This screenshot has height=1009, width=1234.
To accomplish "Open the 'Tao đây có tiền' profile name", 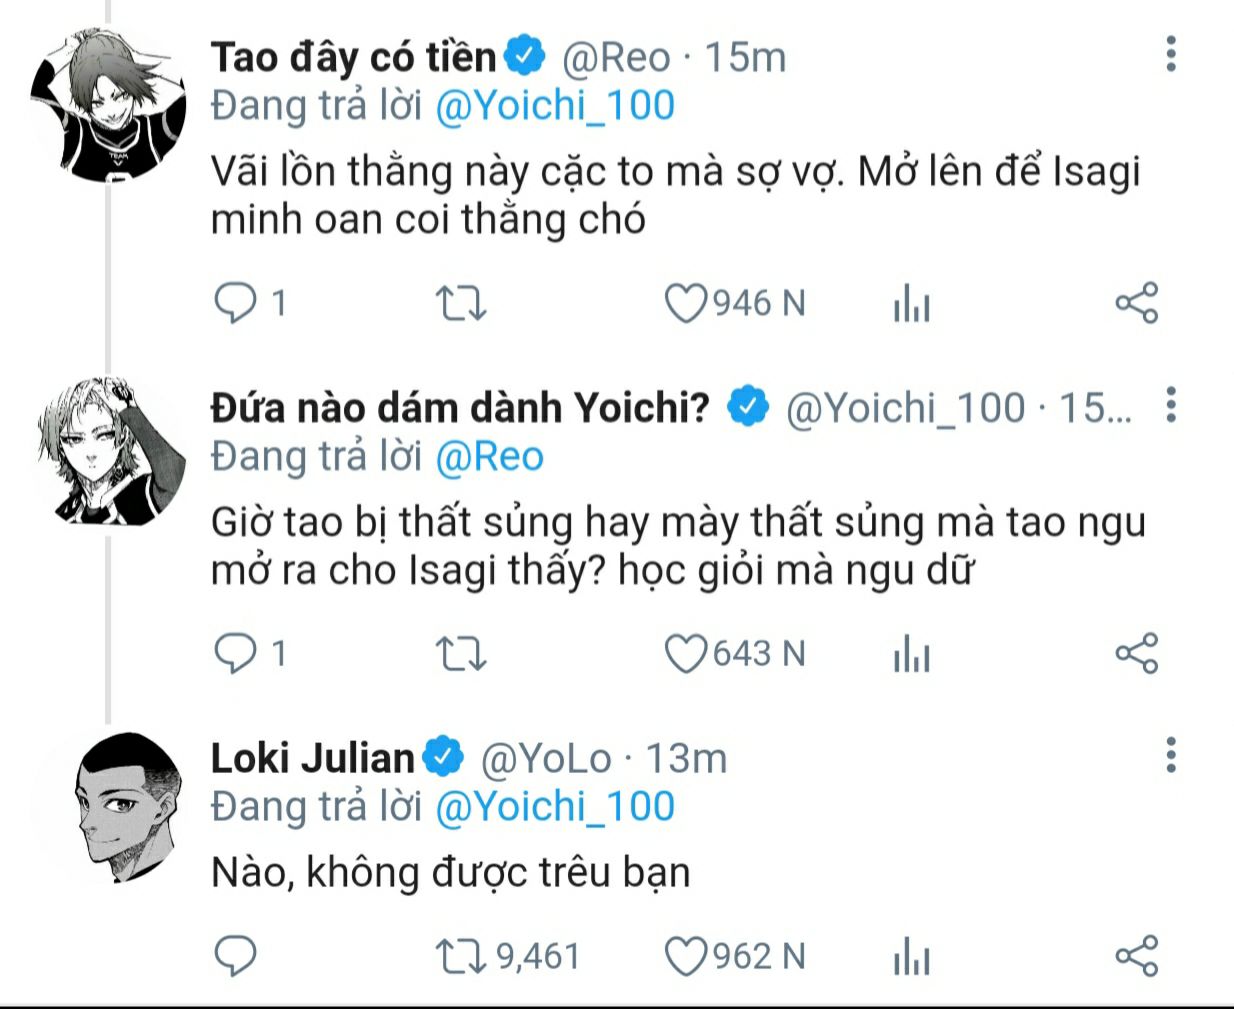I will point(353,57).
